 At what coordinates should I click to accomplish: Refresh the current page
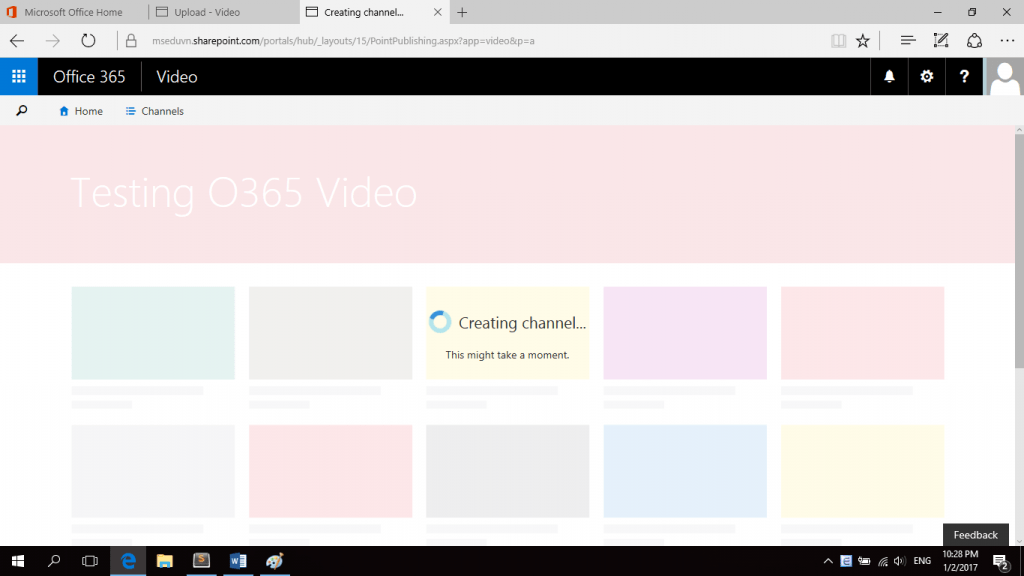(88, 40)
